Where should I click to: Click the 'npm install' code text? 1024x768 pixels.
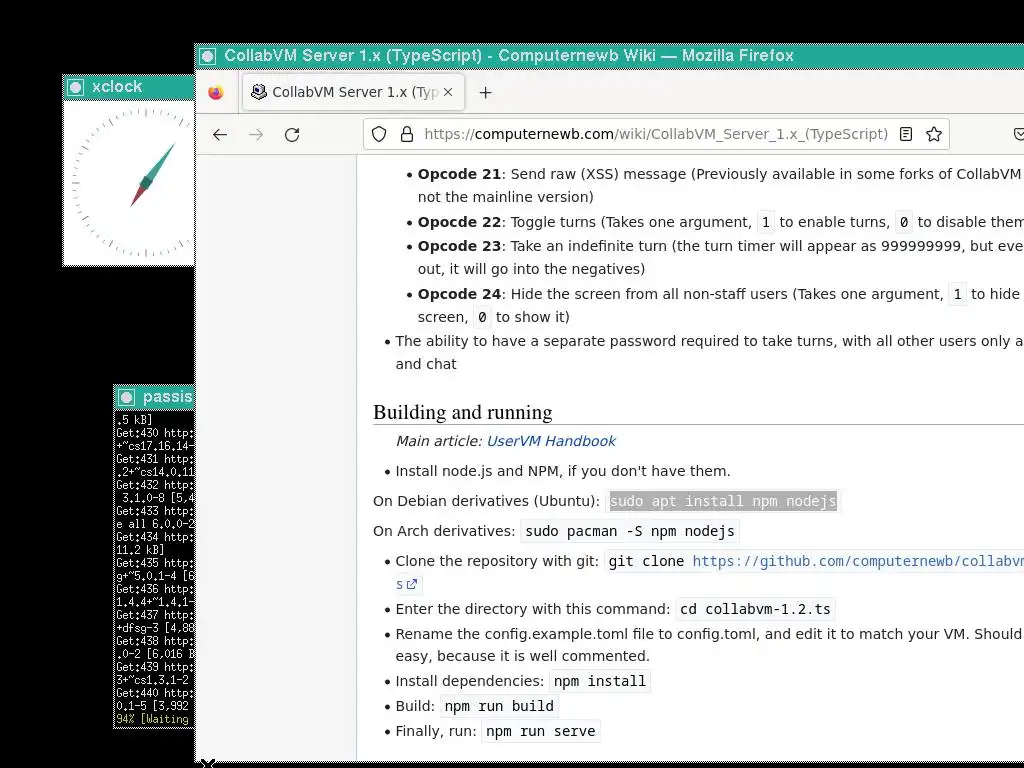coord(600,681)
